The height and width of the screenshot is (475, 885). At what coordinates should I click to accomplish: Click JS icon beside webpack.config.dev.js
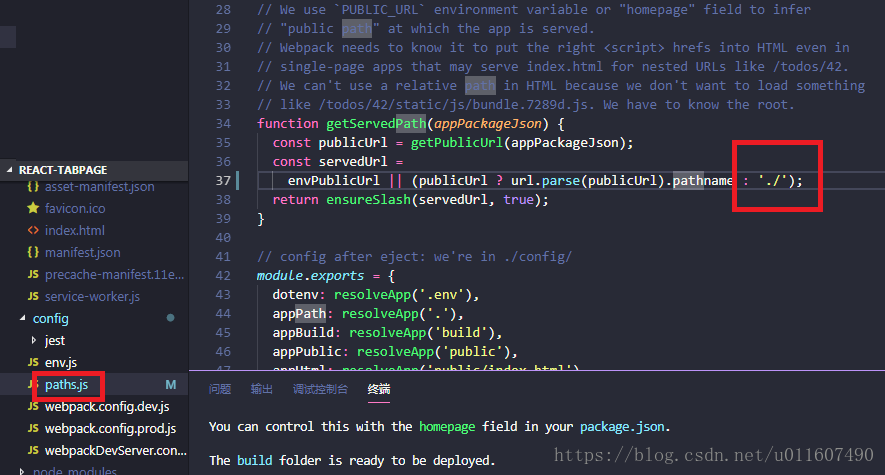tap(33, 406)
